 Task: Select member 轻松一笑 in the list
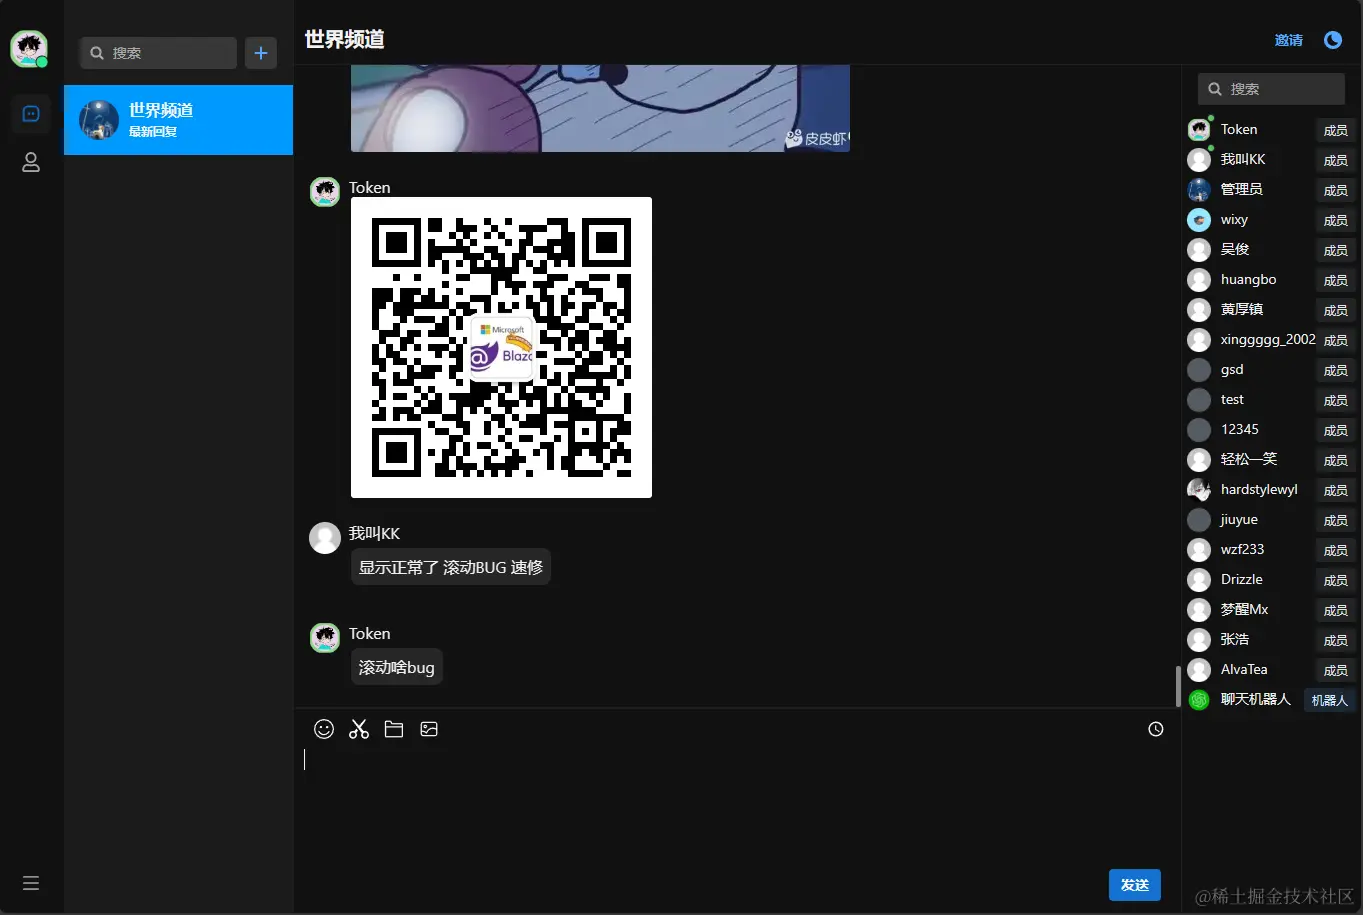coord(1270,459)
